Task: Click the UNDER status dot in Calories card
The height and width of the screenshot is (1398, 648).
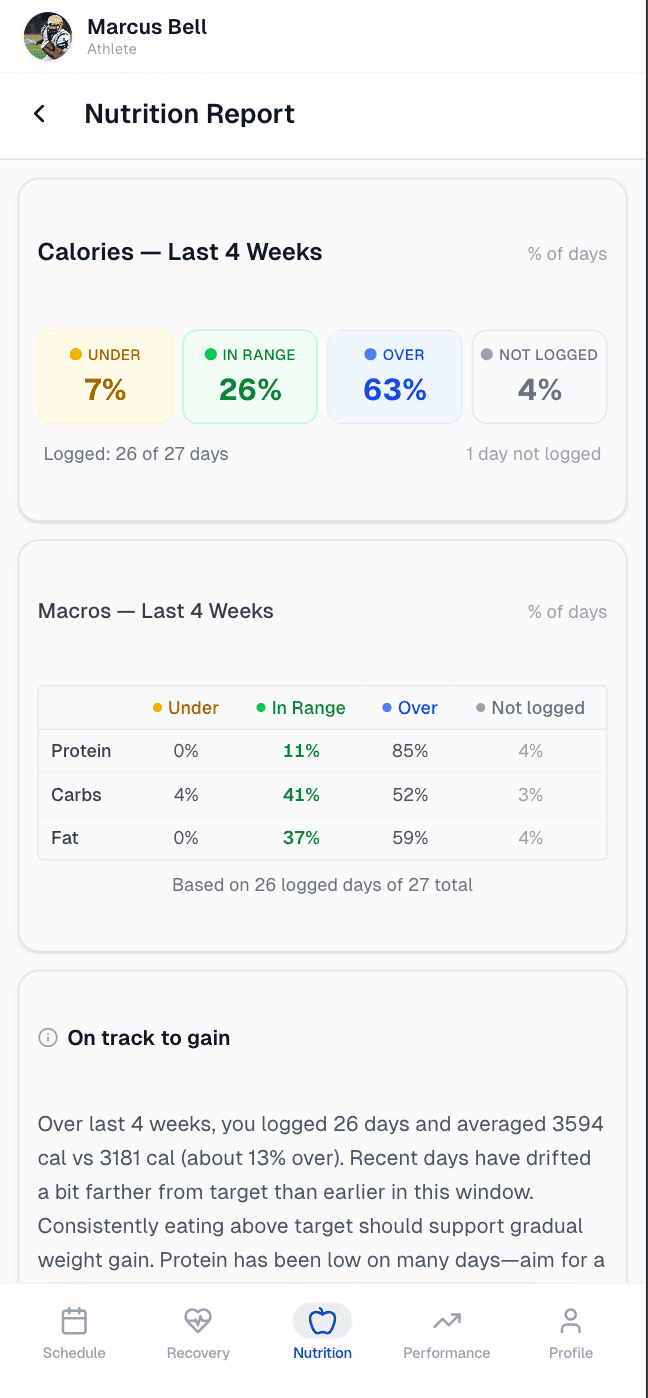Action: [73, 354]
